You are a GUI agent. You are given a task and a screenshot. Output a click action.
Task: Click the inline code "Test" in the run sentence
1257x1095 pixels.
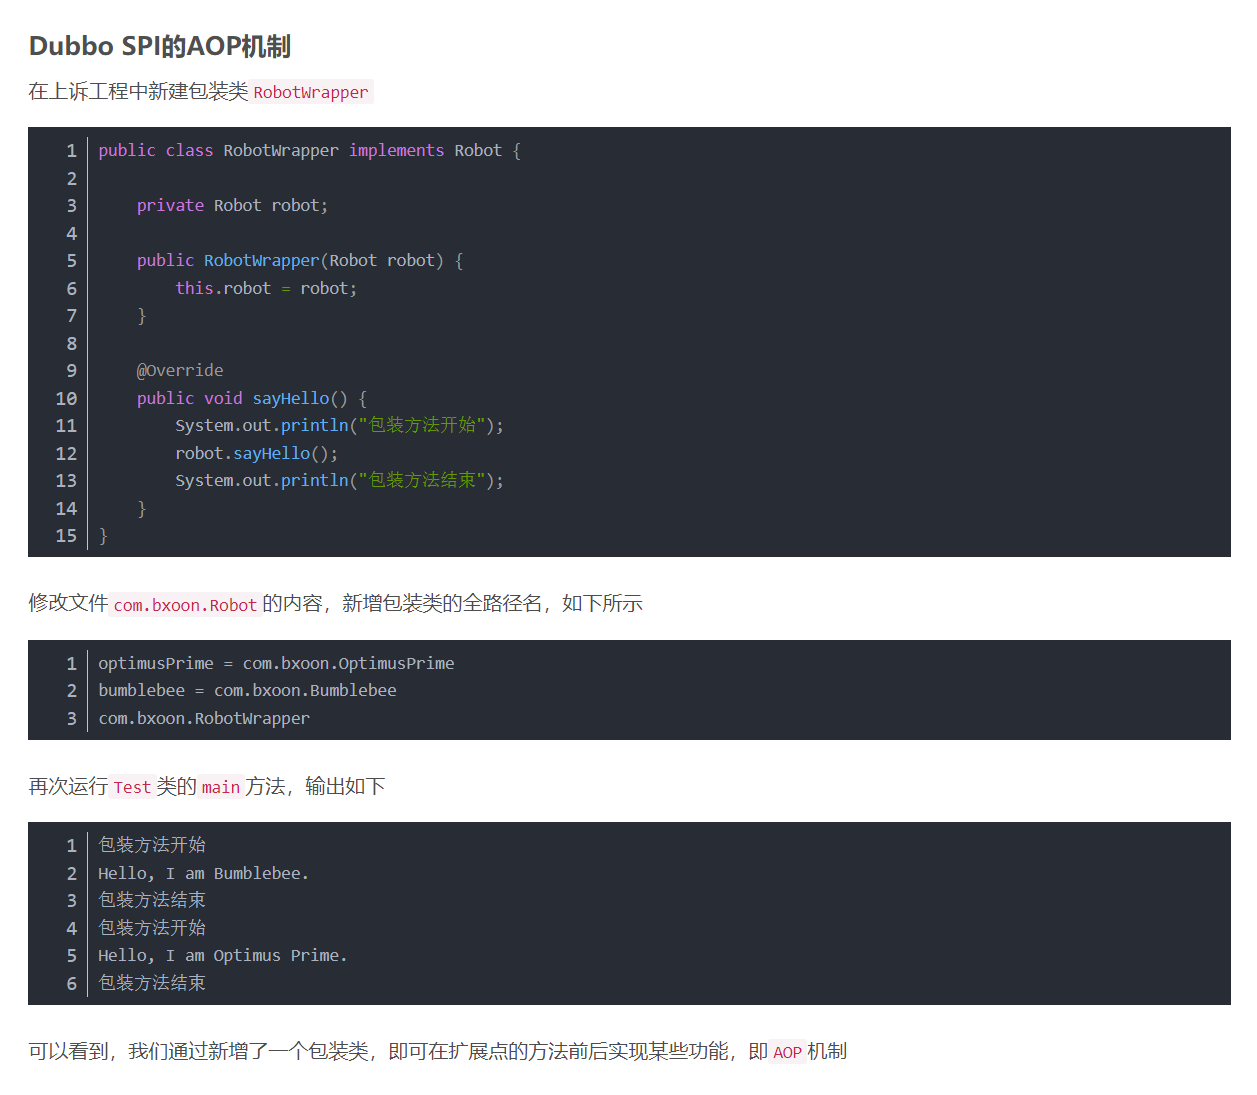(132, 787)
